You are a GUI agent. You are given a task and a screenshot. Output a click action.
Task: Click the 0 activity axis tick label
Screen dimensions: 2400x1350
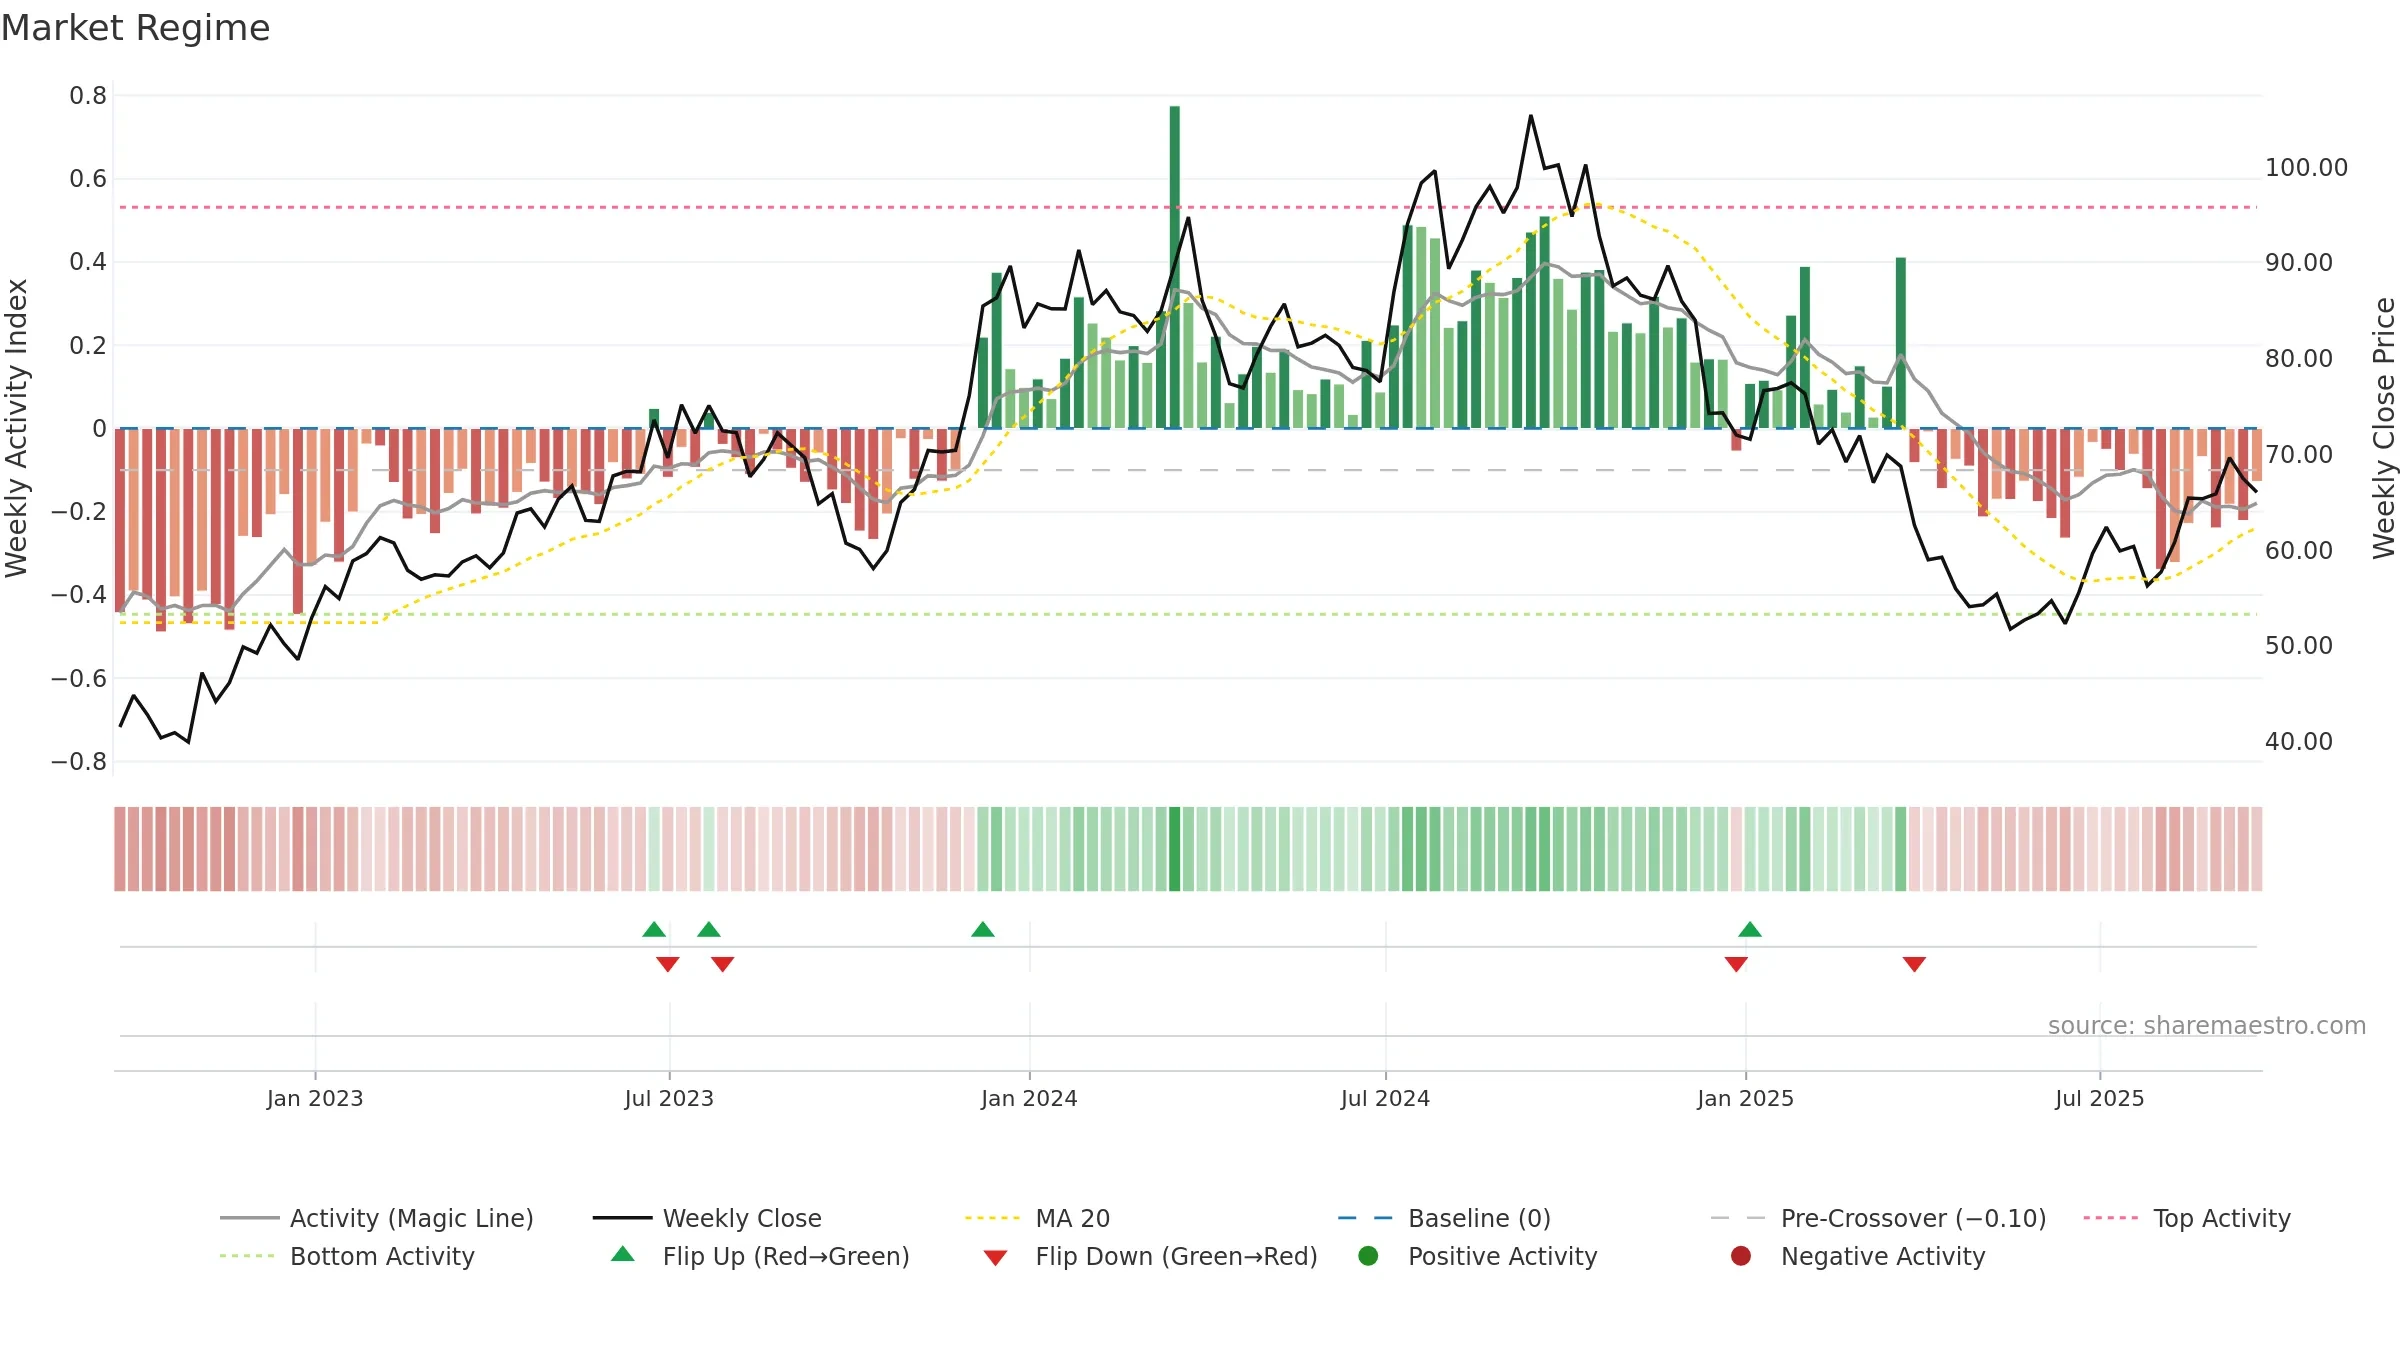[99, 429]
